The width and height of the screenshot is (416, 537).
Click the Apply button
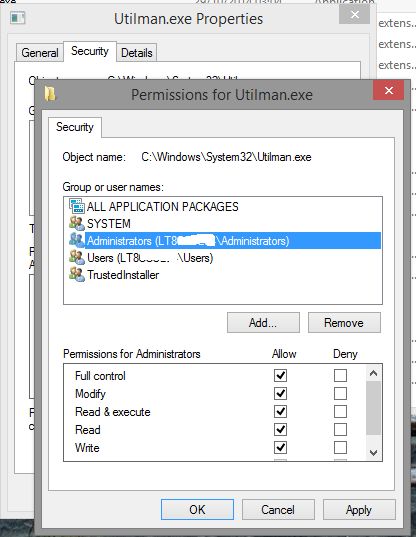(x=359, y=510)
